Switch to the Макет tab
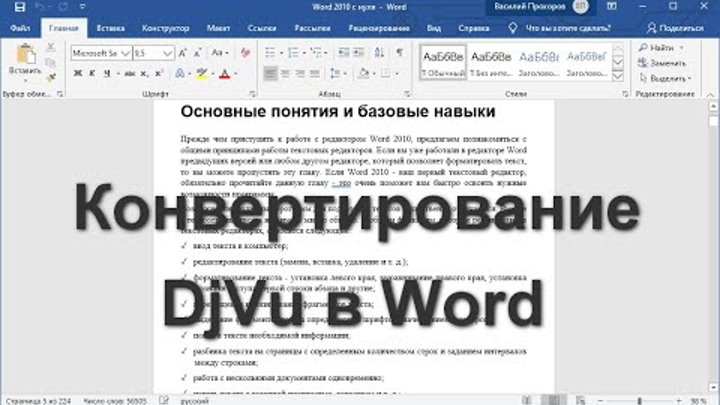This screenshot has height=405, width=720. click(218, 28)
